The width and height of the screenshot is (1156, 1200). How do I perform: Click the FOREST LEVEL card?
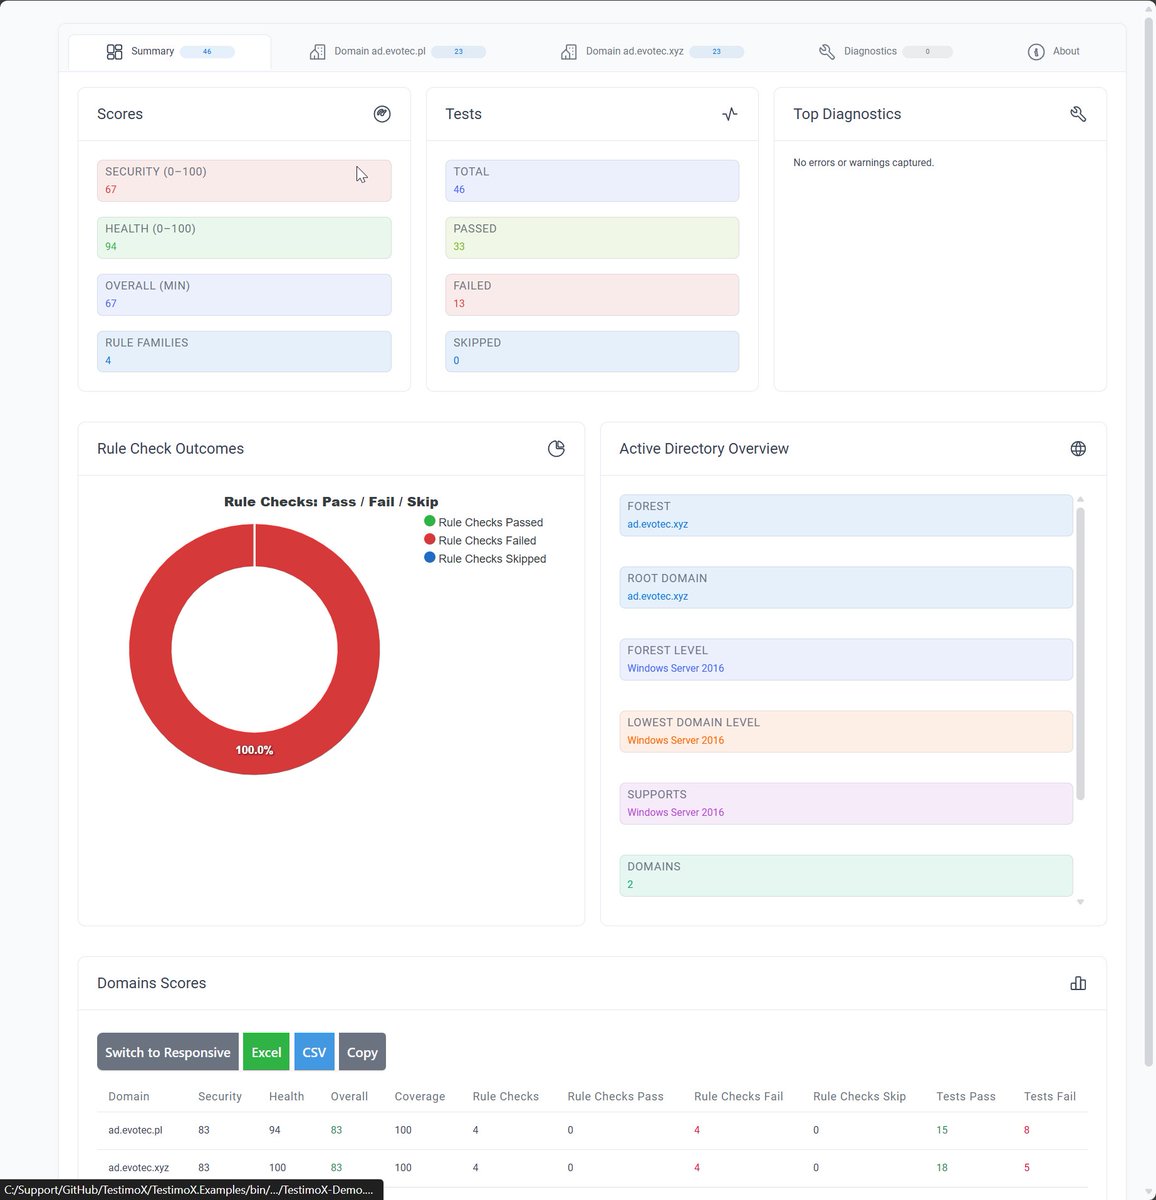[846, 659]
